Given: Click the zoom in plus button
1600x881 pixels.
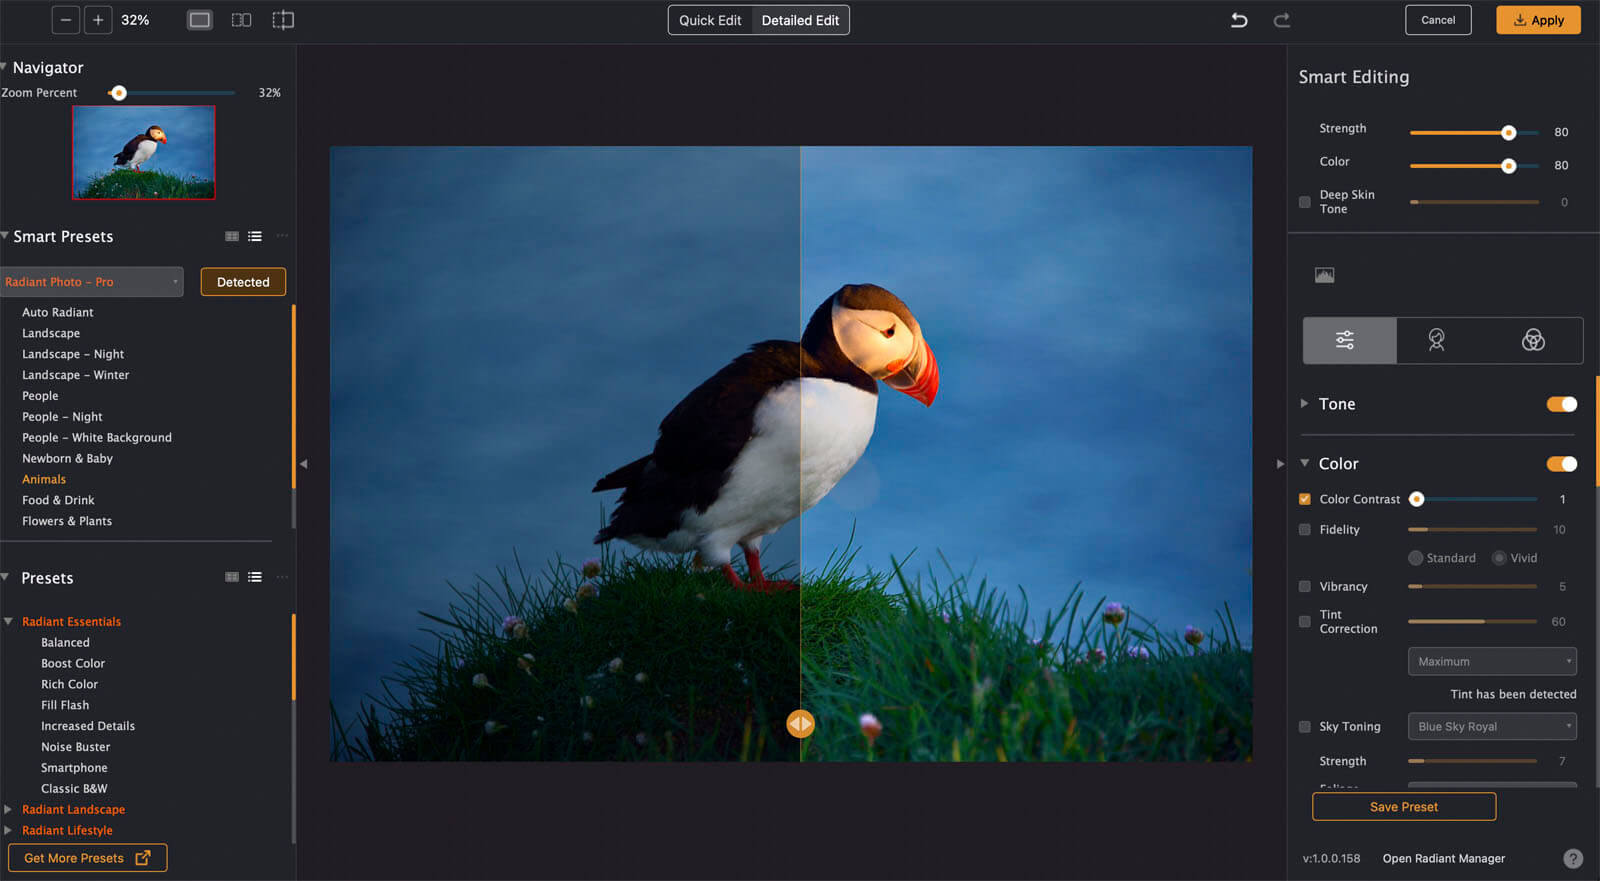Looking at the screenshot, I should click(x=98, y=20).
